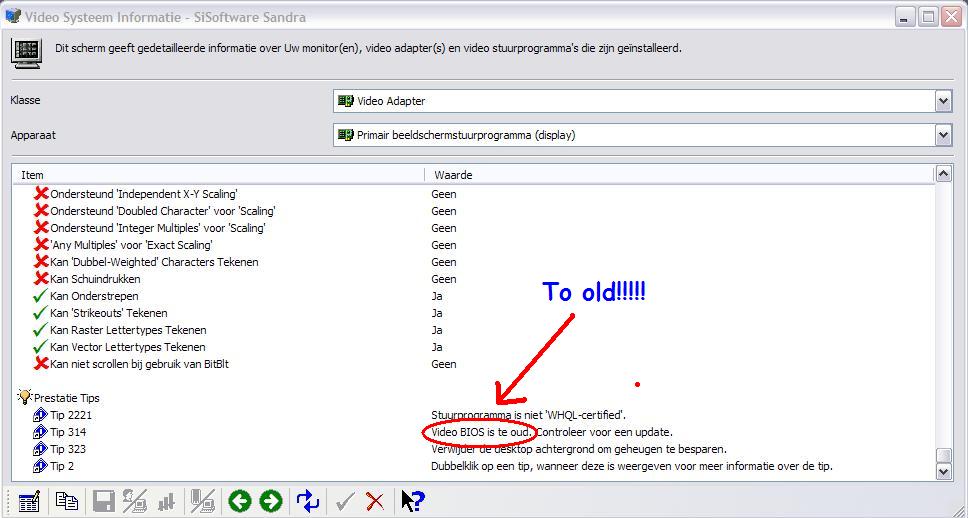Open the Klasse dropdown arrow
Image resolution: width=968 pixels, height=518 pixels.
coord(943,101)
